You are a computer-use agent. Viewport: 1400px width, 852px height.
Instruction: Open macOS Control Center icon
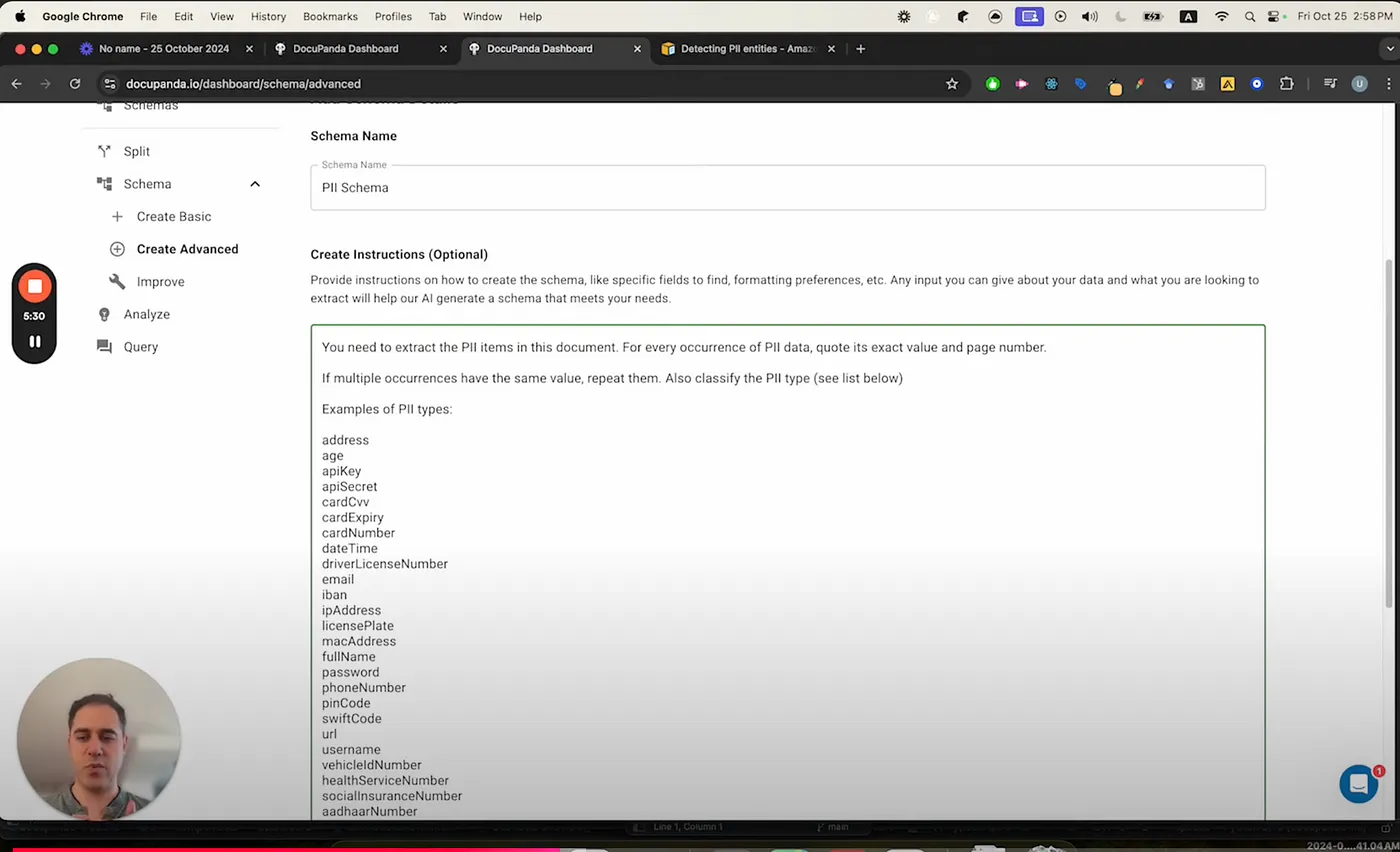[1274, 16]
